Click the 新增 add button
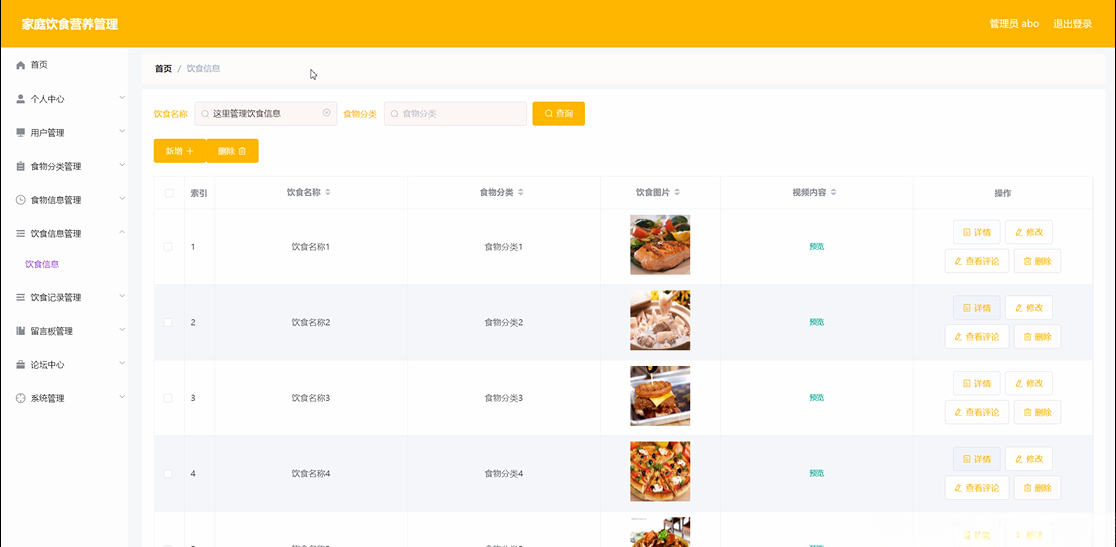 (179, 151)
